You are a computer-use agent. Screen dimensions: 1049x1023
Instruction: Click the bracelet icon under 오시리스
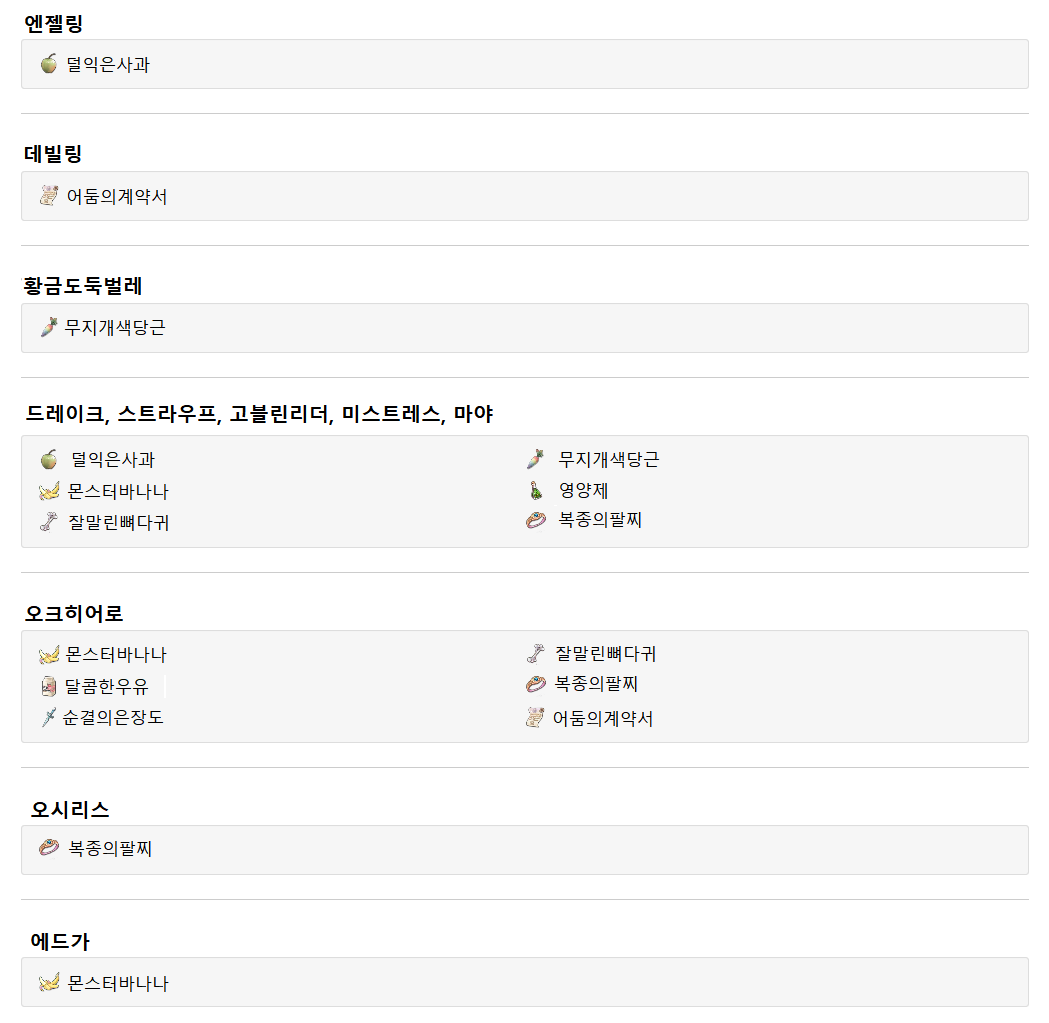49,848
